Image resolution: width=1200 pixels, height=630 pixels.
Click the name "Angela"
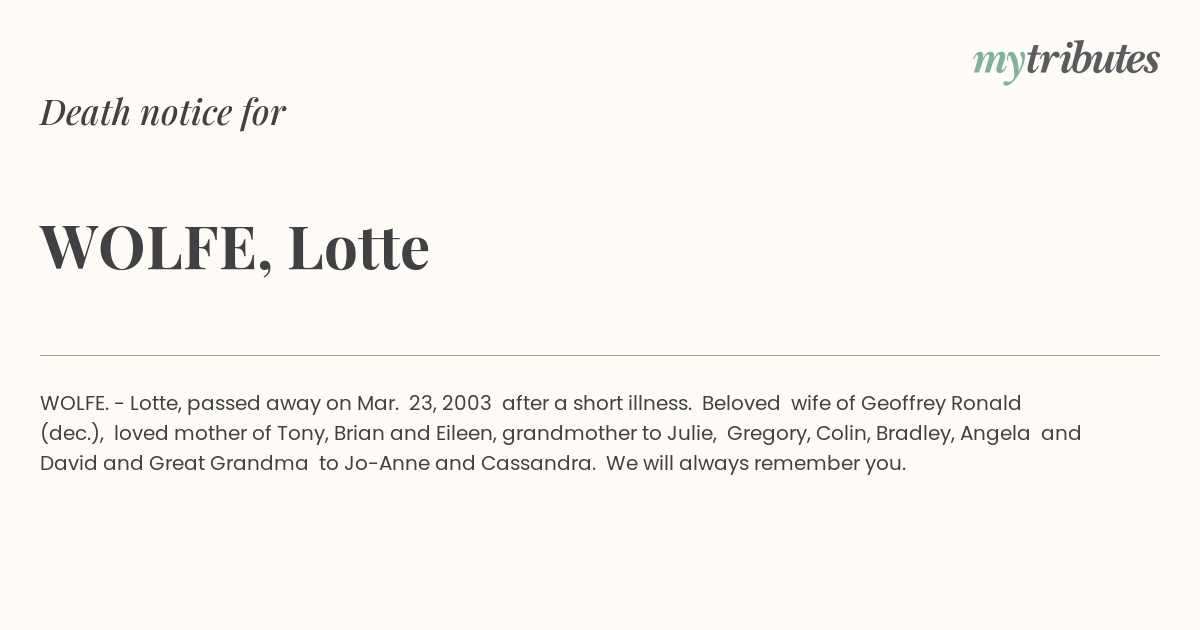coord(995,433)
